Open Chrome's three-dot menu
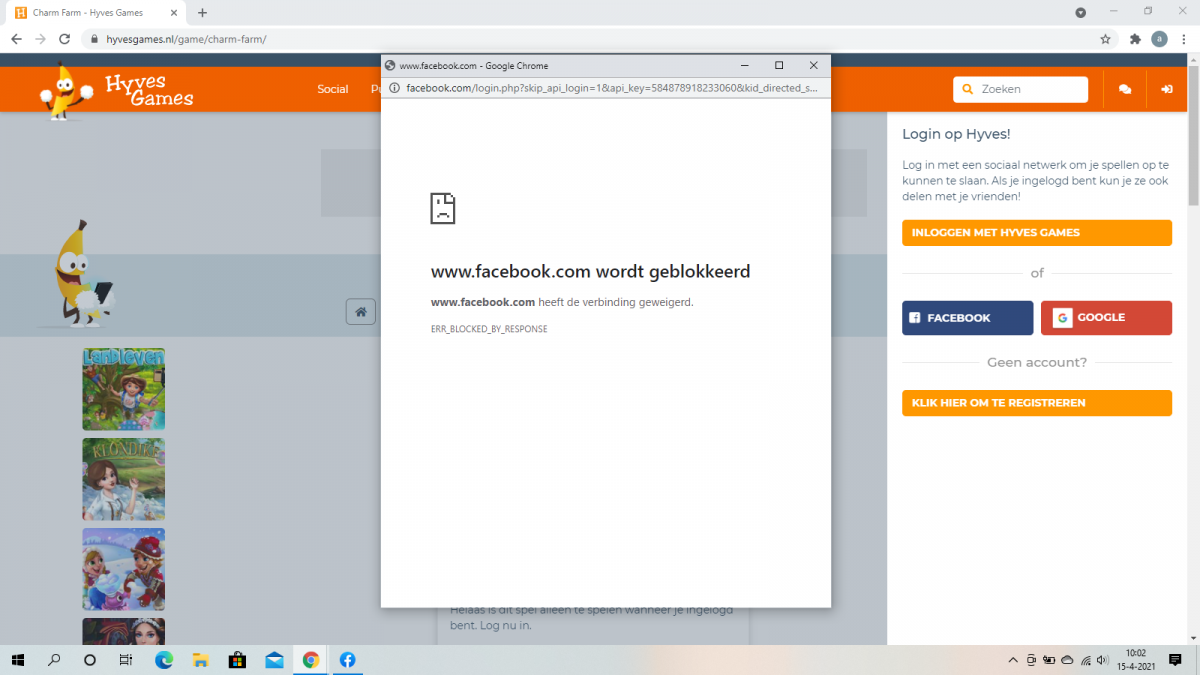Image resolution: width=1200 pixels, height=675 pixels. pos(1184,39)
